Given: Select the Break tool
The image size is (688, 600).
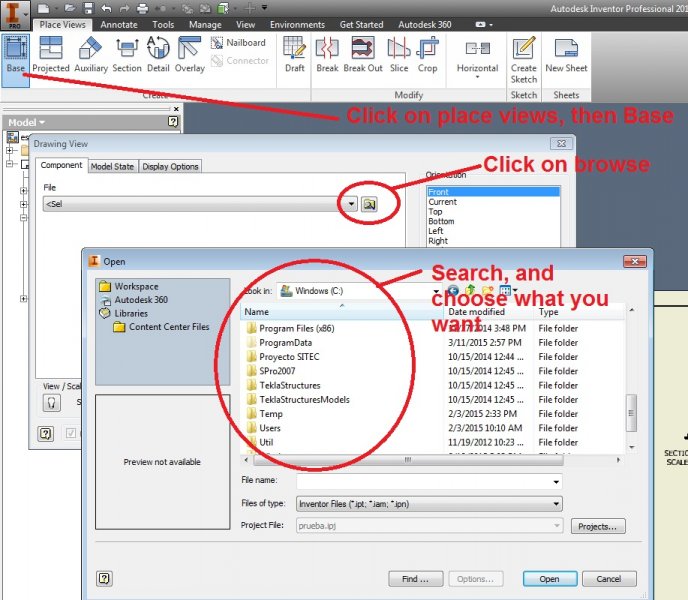Looking at the screenshot, I should 327,55.
